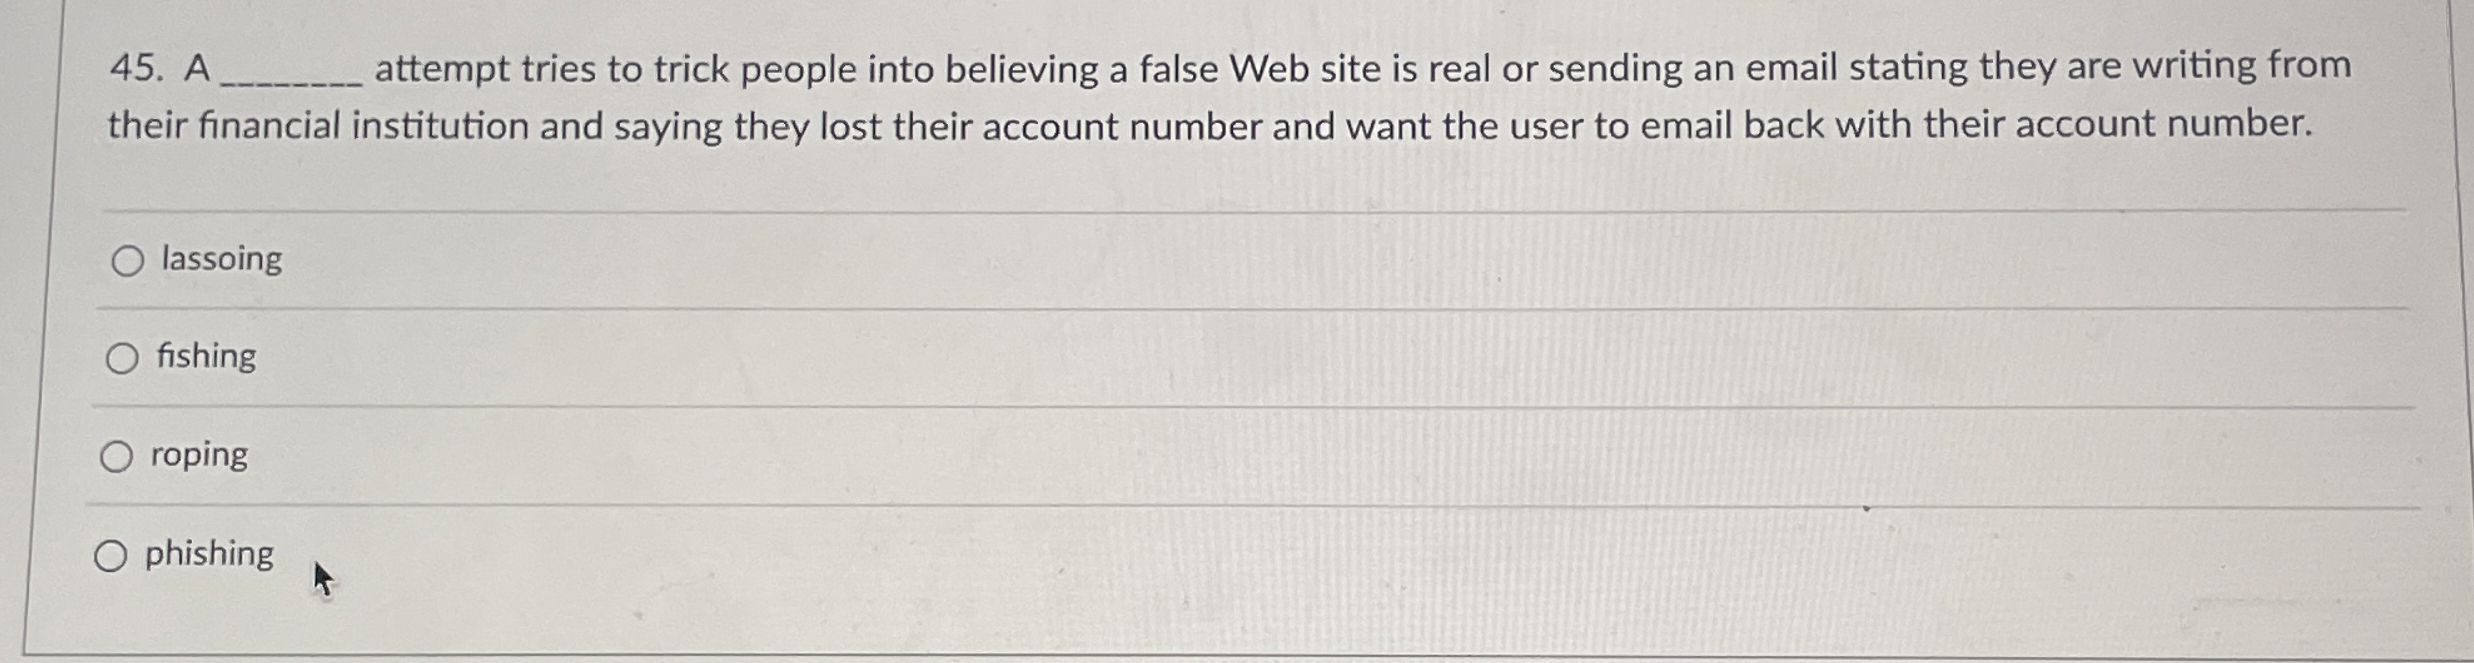This screenshot has height=663, width=2474.
Task: Click the roping answer option
Action: [198, 455]
